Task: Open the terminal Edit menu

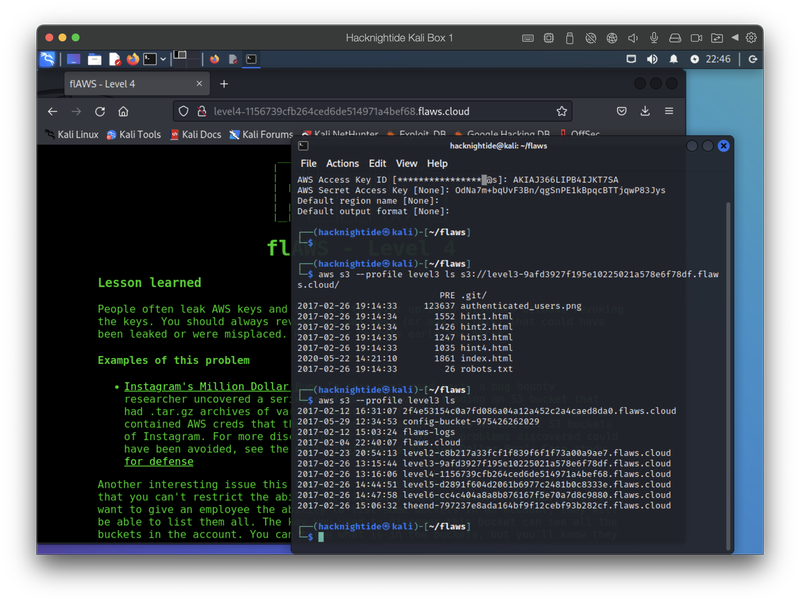Action: 377,163
